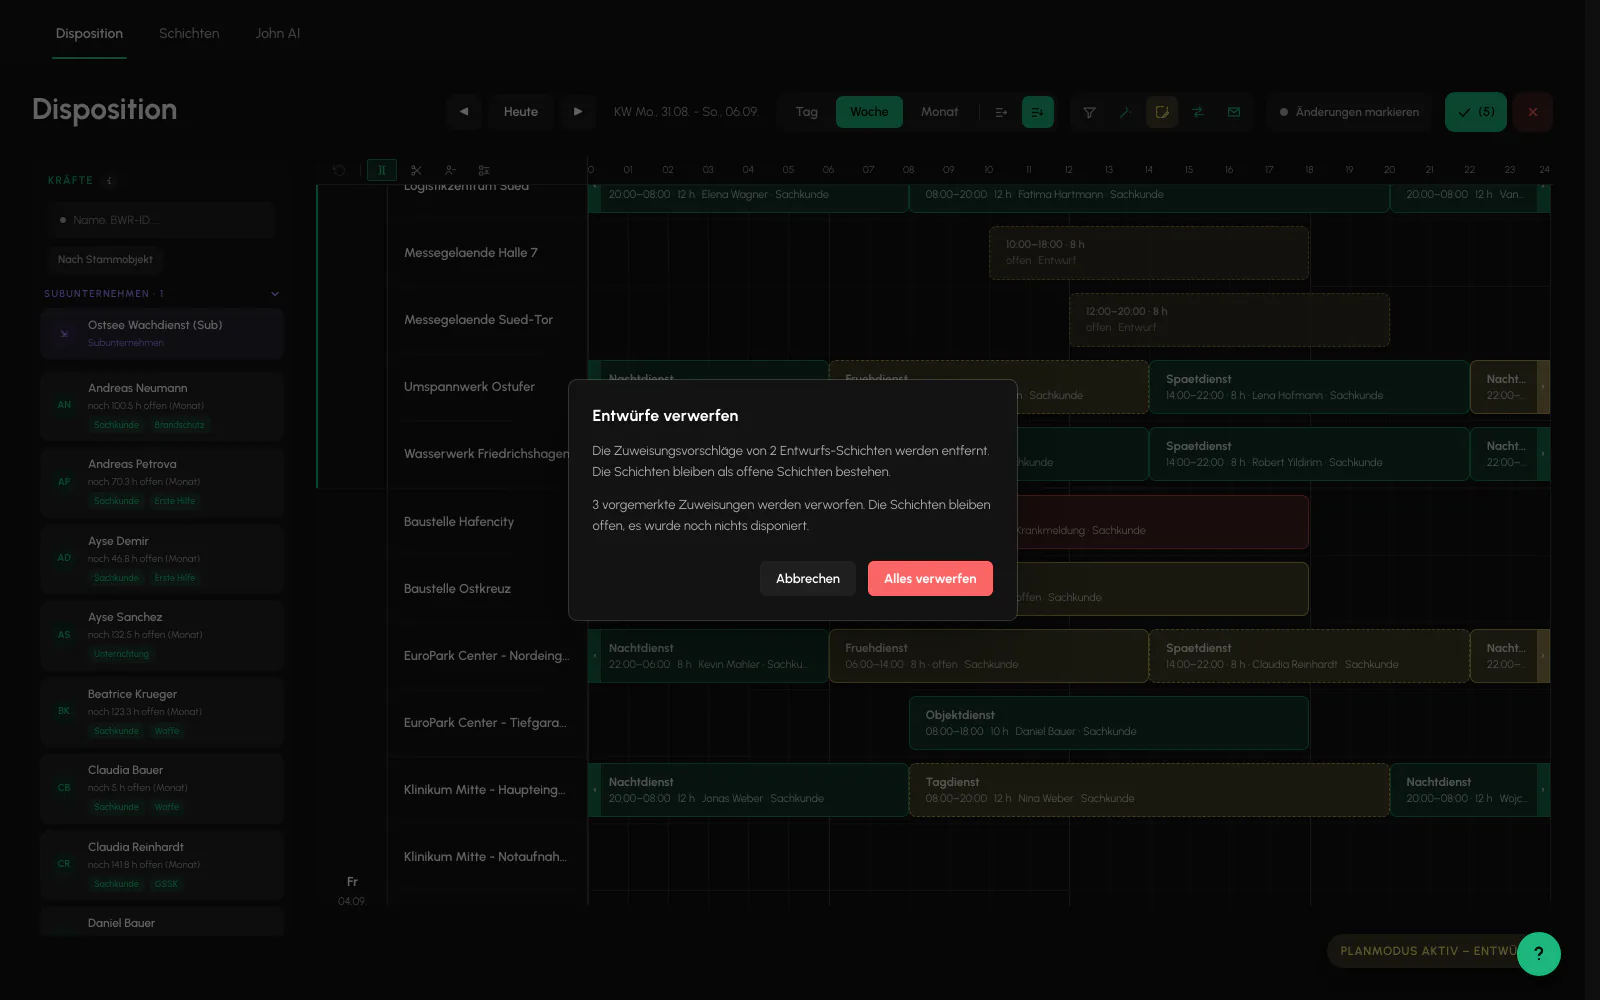
Task: Toggle the highlighted text-cursor tool
Action: click(x=381, y=170)
